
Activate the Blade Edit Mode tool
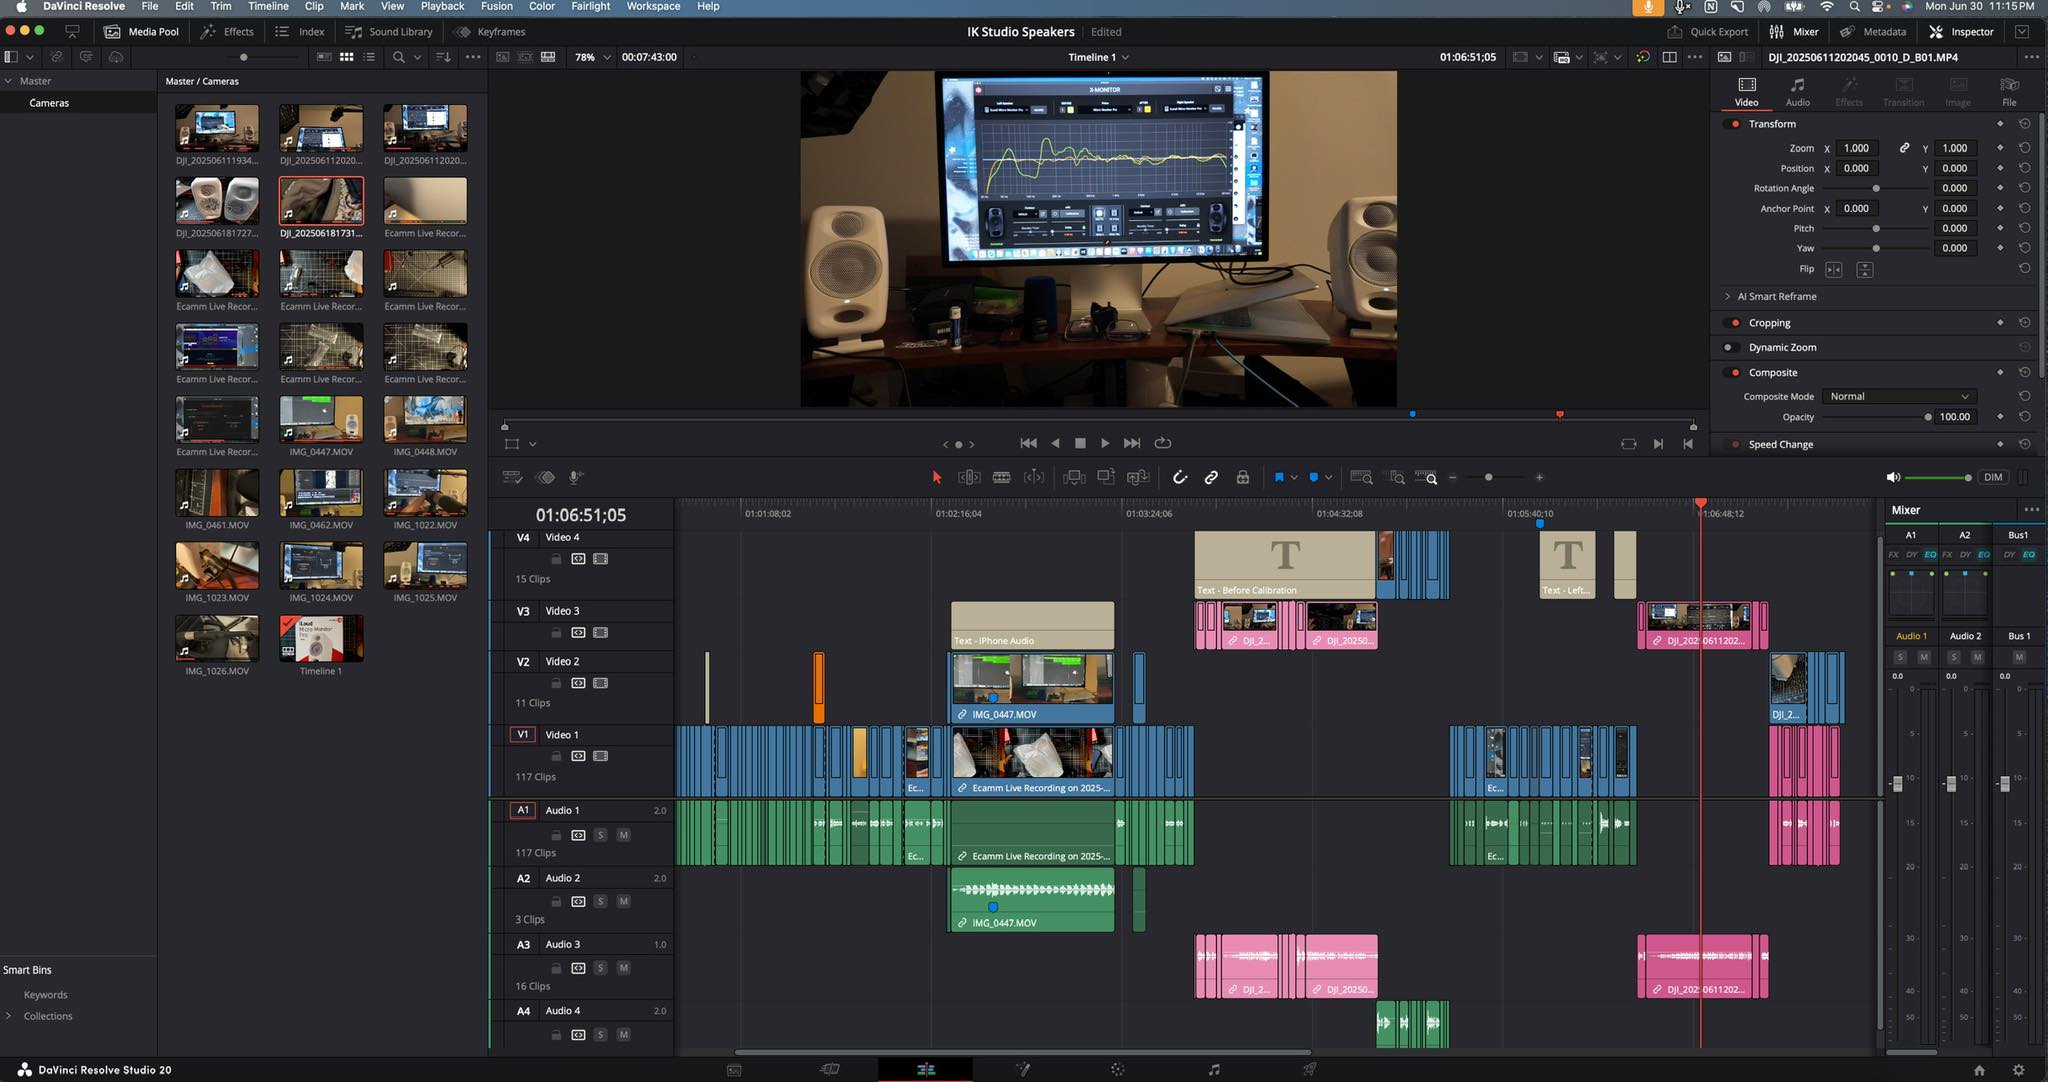(1002, 478)
